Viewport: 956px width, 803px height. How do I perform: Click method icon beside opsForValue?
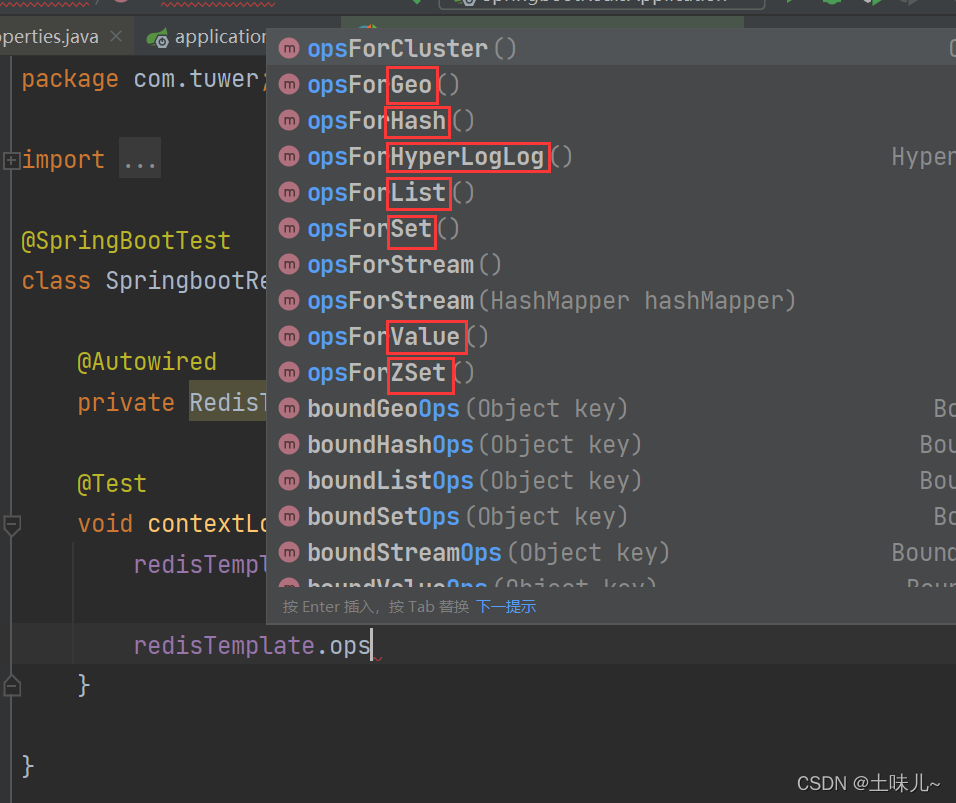click(x=289, y=335)
